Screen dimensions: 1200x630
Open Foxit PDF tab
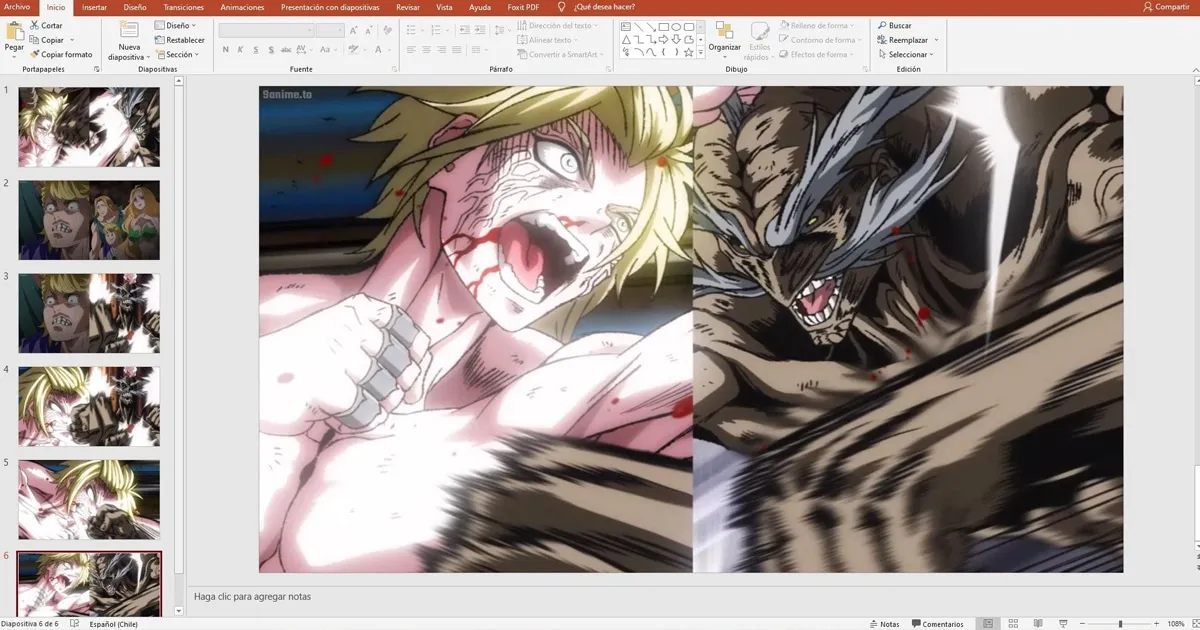523,7
